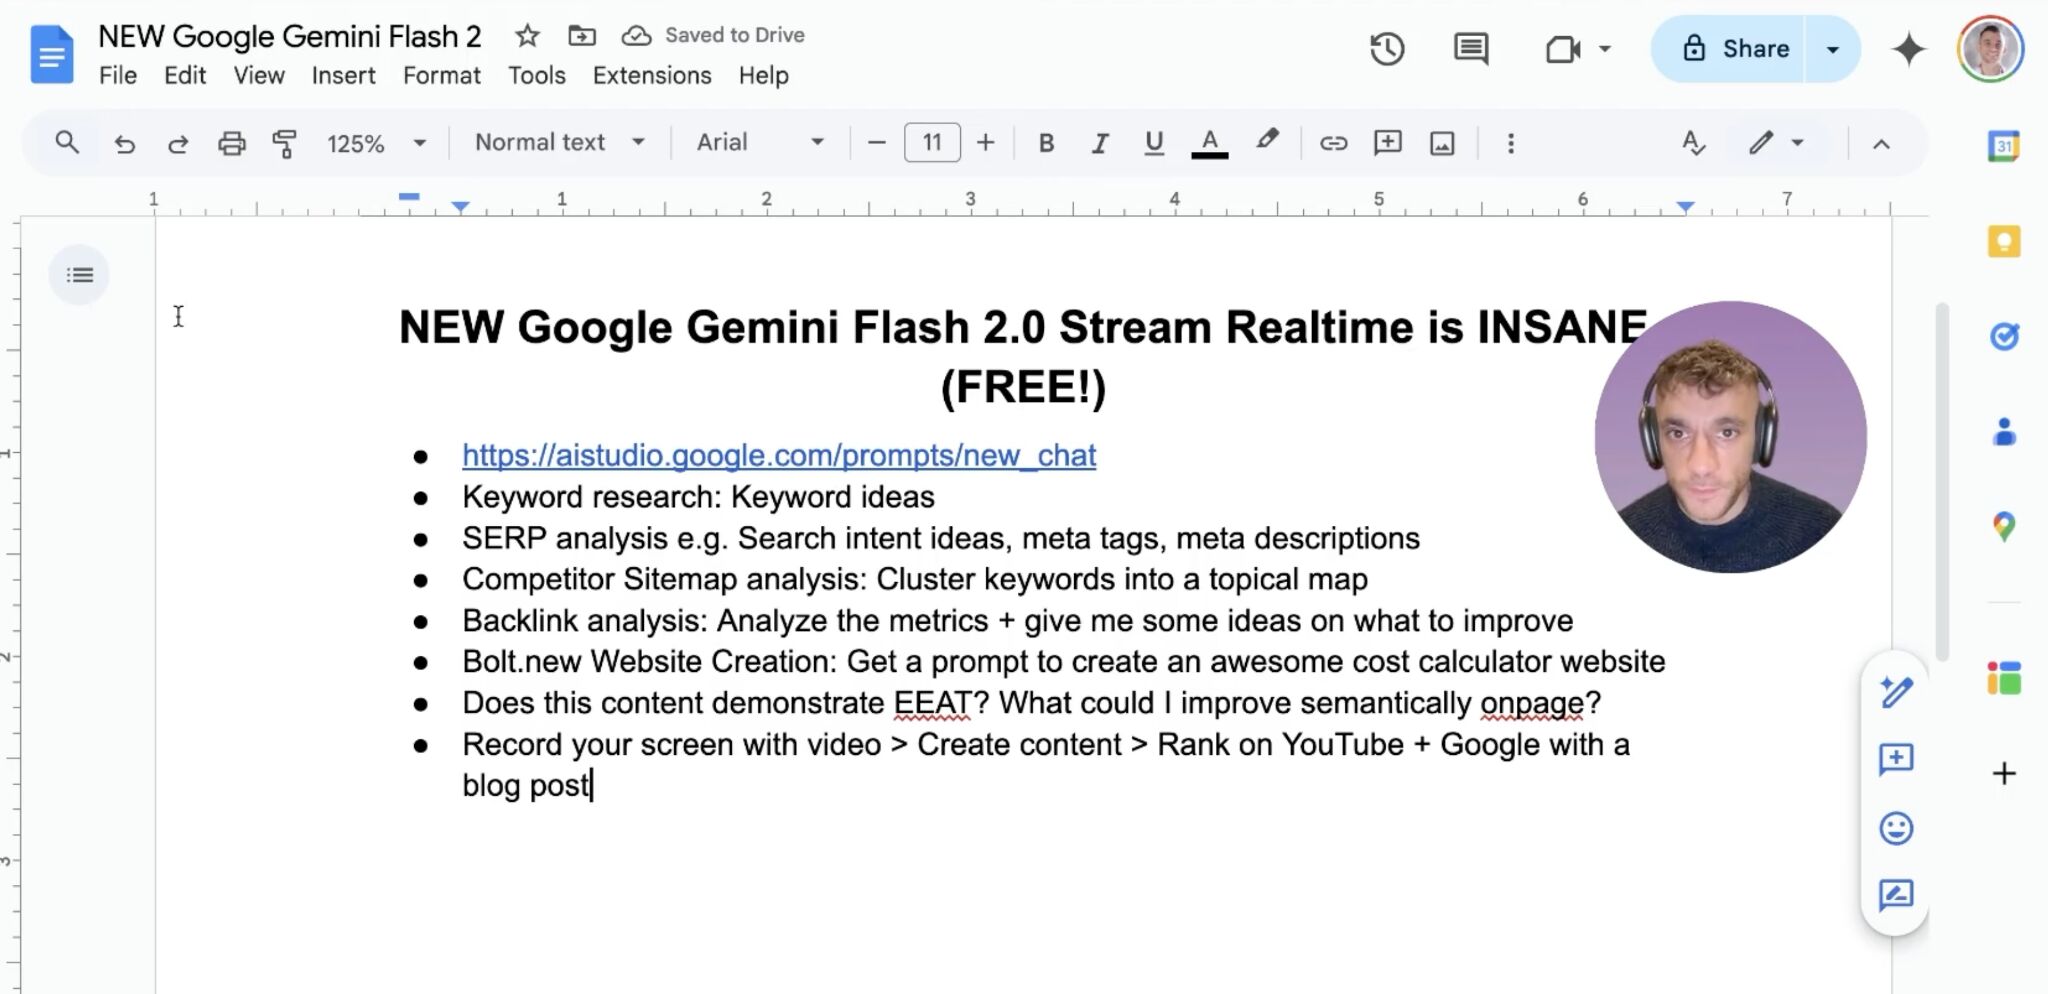Open Google Keep in the side panel
Viewport: 2048px width, 994px height.
click(x=2004, y=240)
